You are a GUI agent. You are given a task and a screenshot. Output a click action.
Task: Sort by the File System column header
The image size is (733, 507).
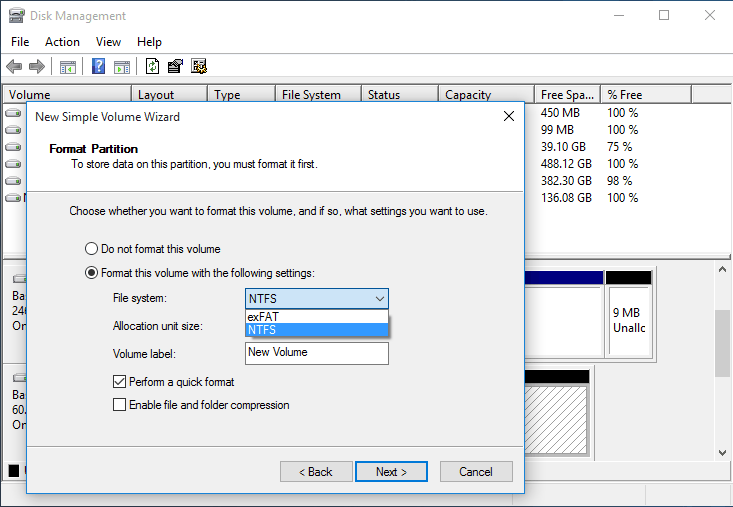tap(318, 94)
